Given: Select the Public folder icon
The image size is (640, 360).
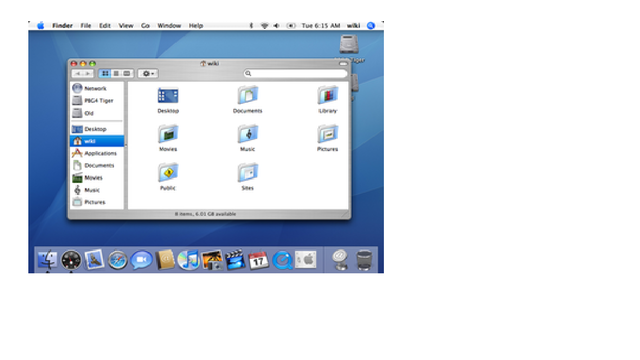Looking at the screenshot, I should click(168, 172).
